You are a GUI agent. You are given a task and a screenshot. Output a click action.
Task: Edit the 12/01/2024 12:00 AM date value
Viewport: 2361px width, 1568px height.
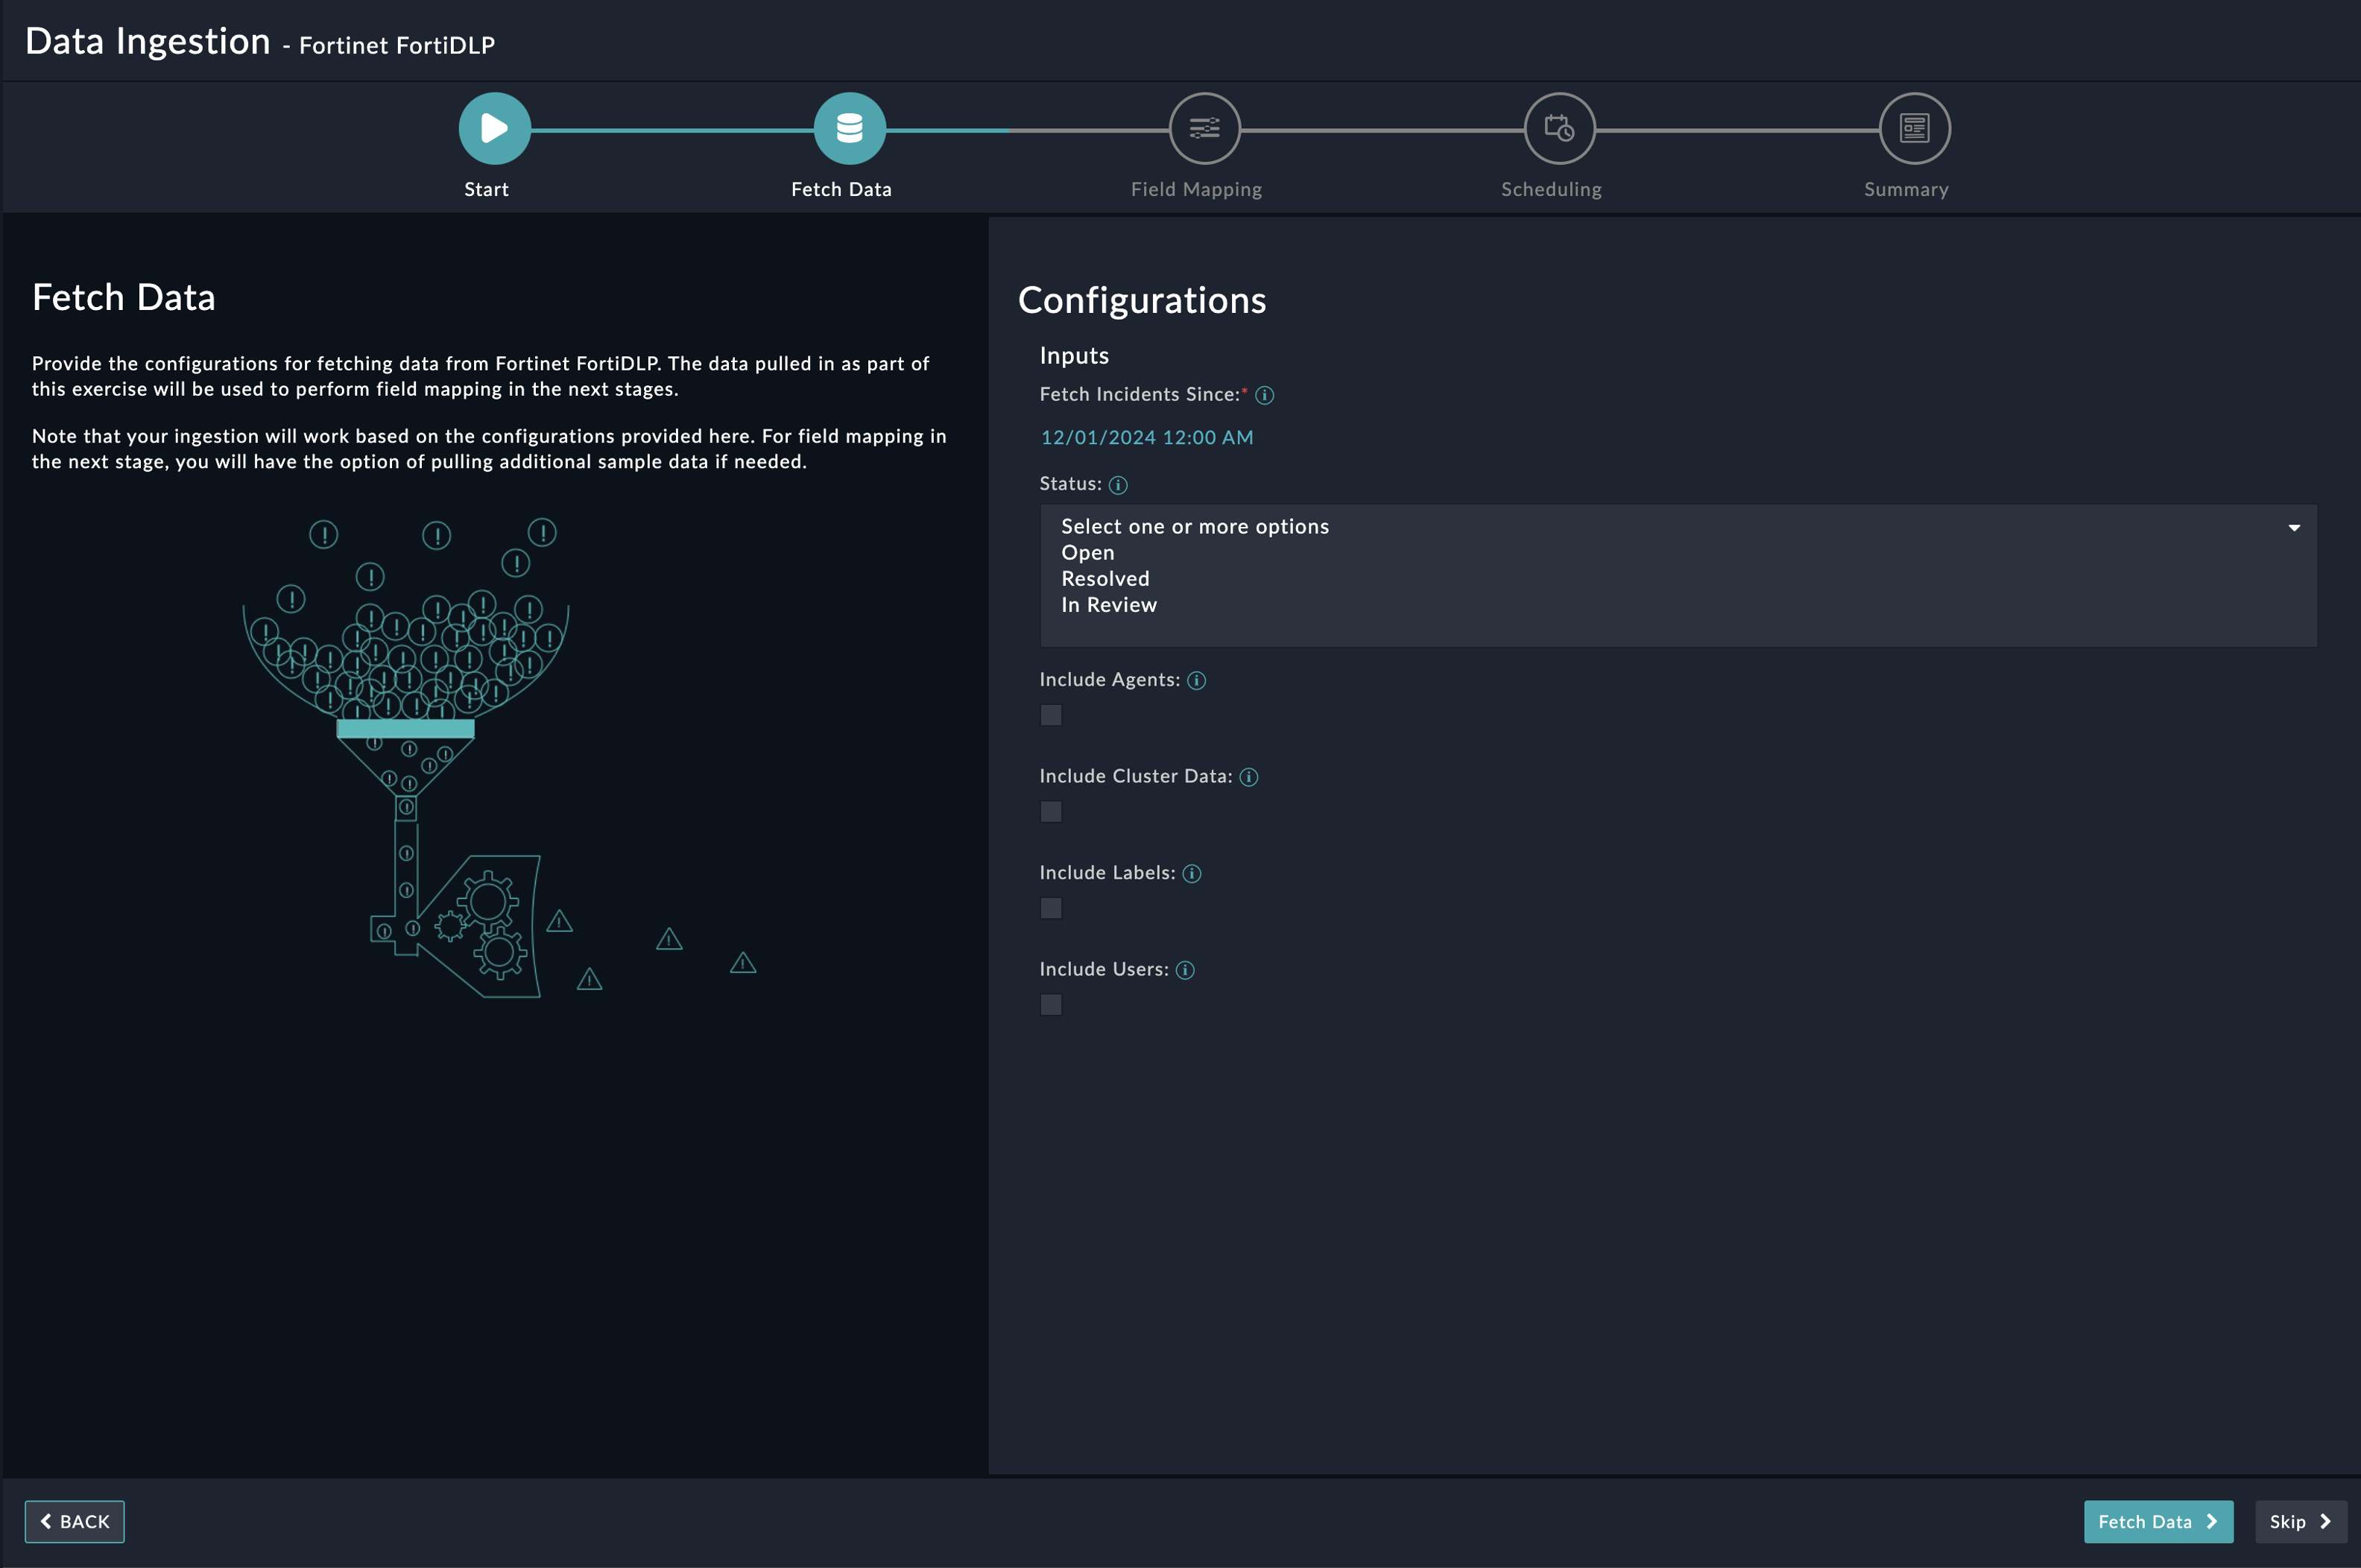(1146, 437)
